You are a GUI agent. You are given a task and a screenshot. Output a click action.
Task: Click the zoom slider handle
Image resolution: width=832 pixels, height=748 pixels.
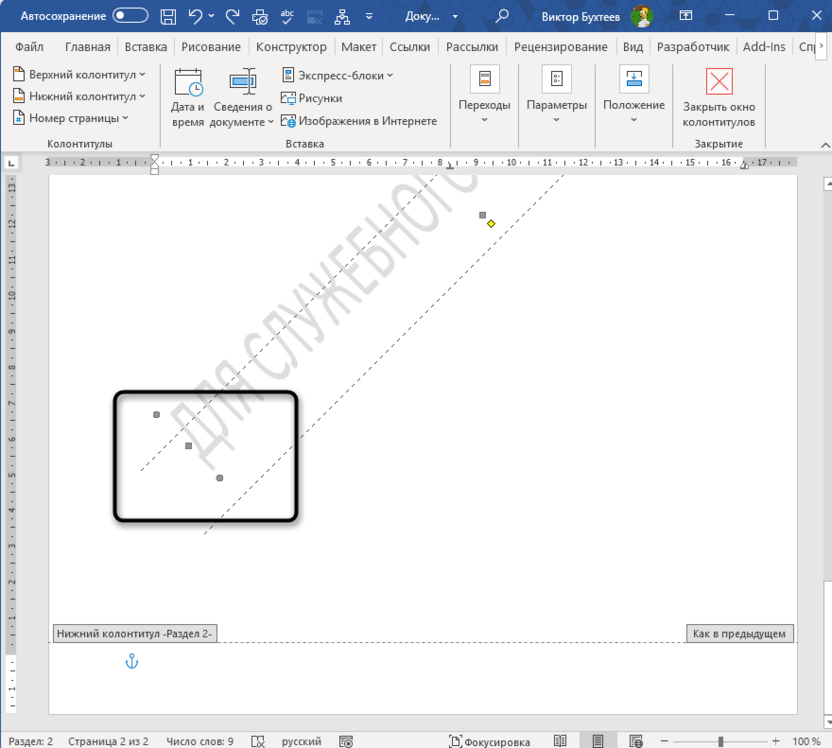point(721,741)
